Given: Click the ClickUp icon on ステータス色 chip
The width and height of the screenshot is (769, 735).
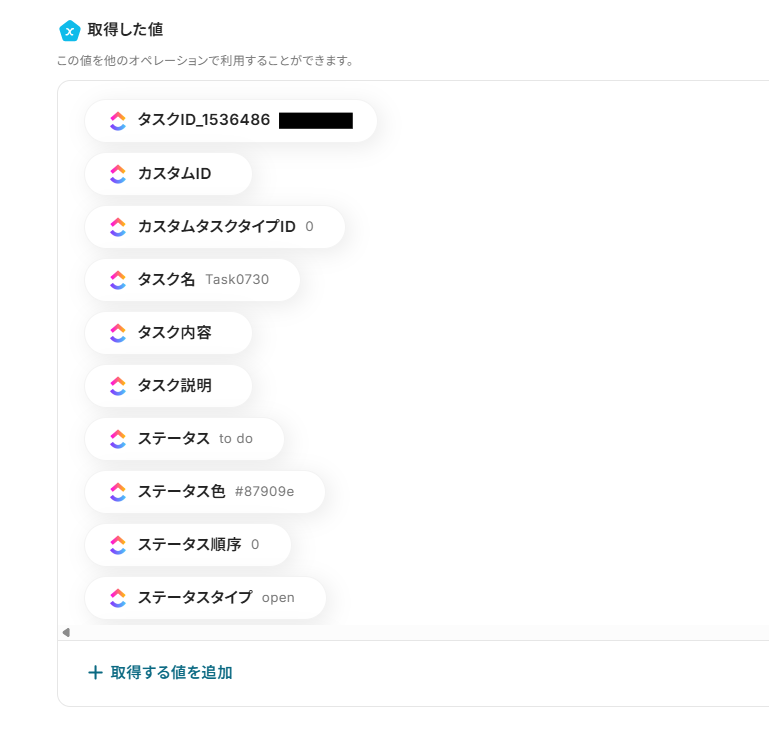Looking at the screenshot, I should pyautogui.click(x=118, y=492).
